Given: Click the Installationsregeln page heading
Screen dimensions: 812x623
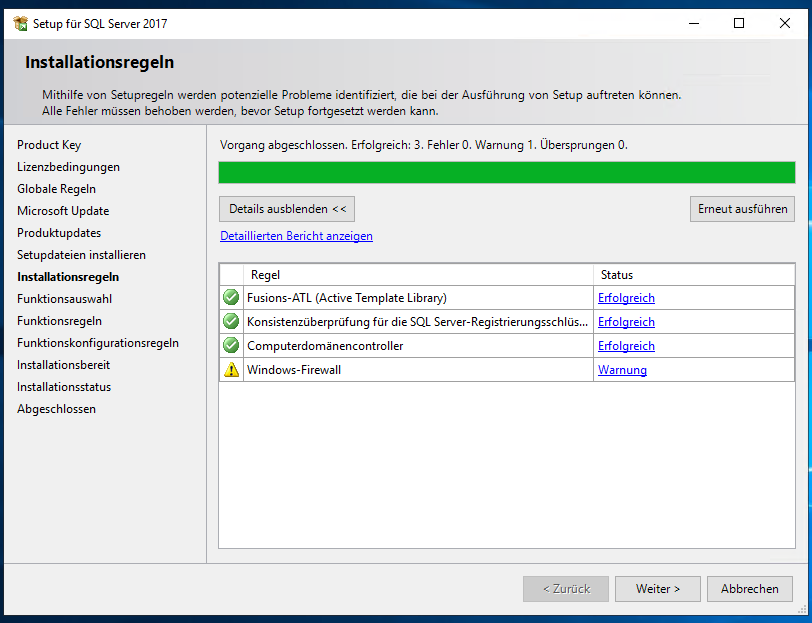Looking at the screenshot, I should coord(99,62).
